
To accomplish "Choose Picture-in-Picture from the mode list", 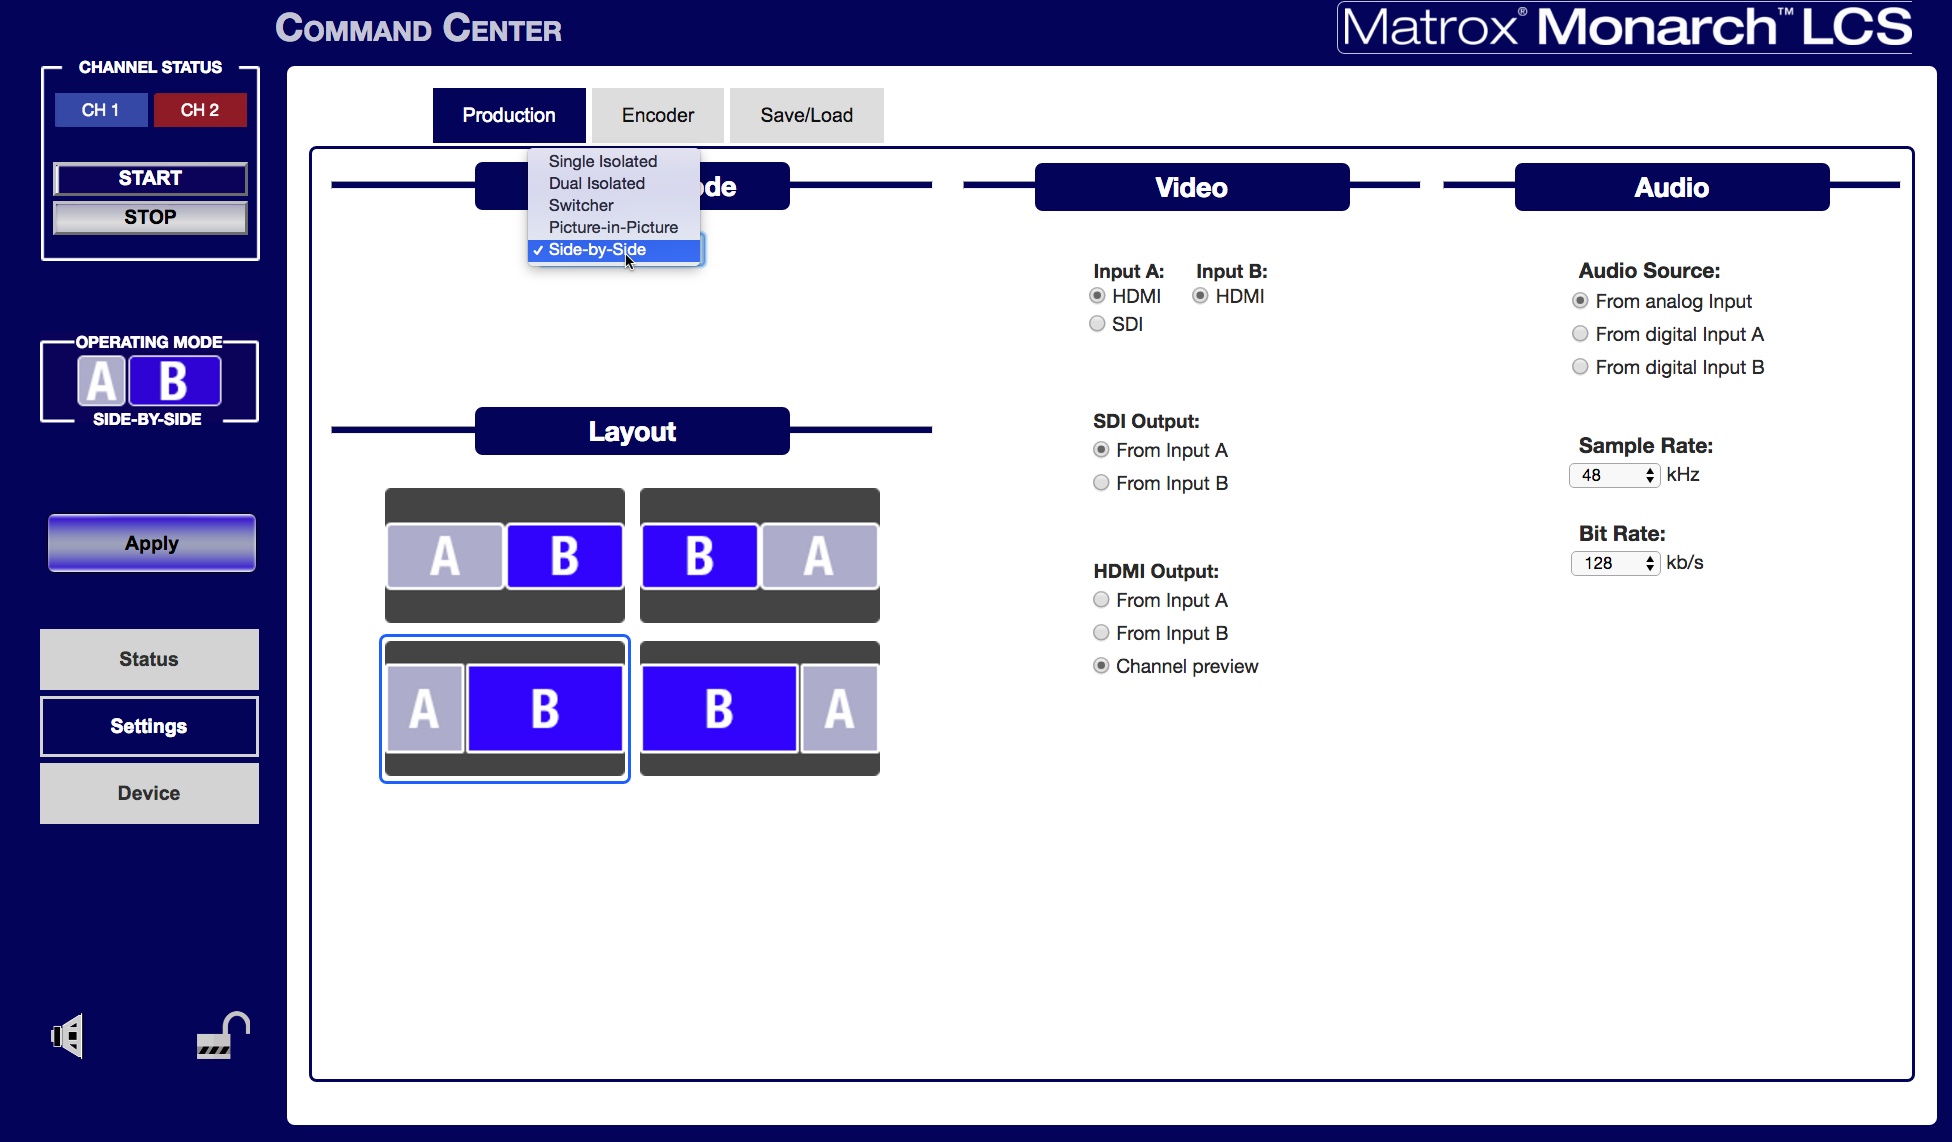I will (614, 227).
